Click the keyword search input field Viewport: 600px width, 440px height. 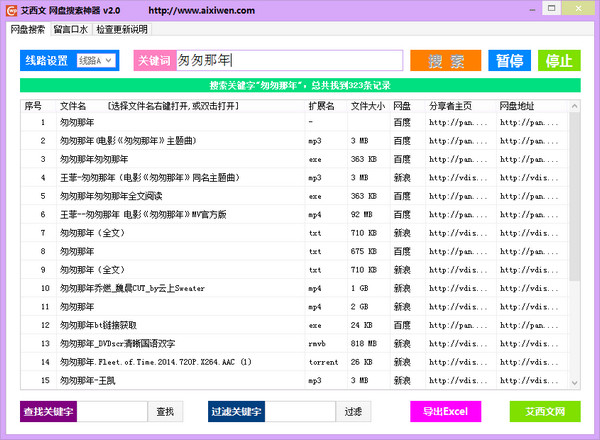[290, 61]
